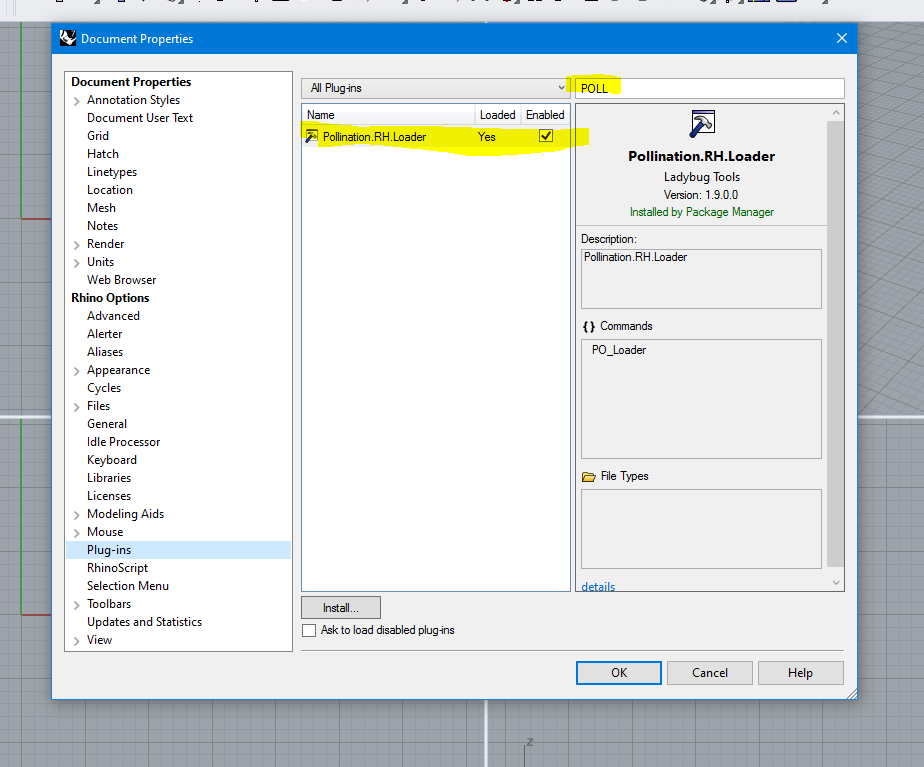Click the Document Properties tree heading
Screen dimensions: 924x767
pos(131,82)
